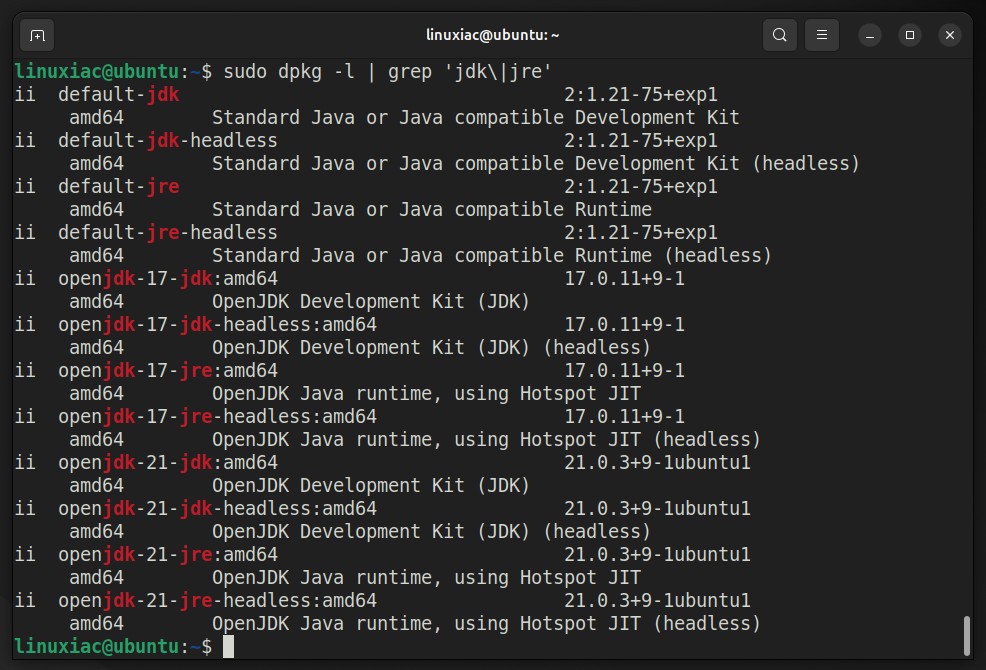Screen dimensions: 986x670
Task: Click the openjdk-17-jre:amd64 package name
Action: pos(168,371)
